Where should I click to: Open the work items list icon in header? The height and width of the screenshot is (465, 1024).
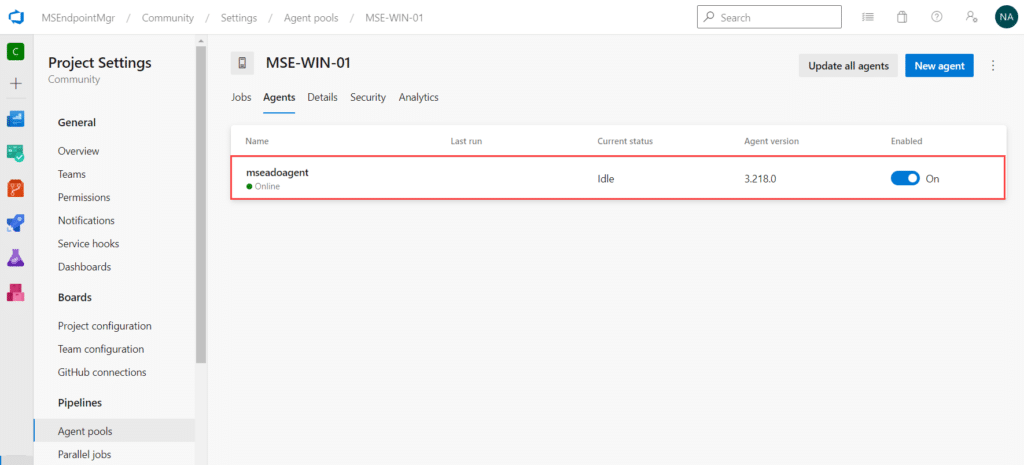[x=868, y=18]
